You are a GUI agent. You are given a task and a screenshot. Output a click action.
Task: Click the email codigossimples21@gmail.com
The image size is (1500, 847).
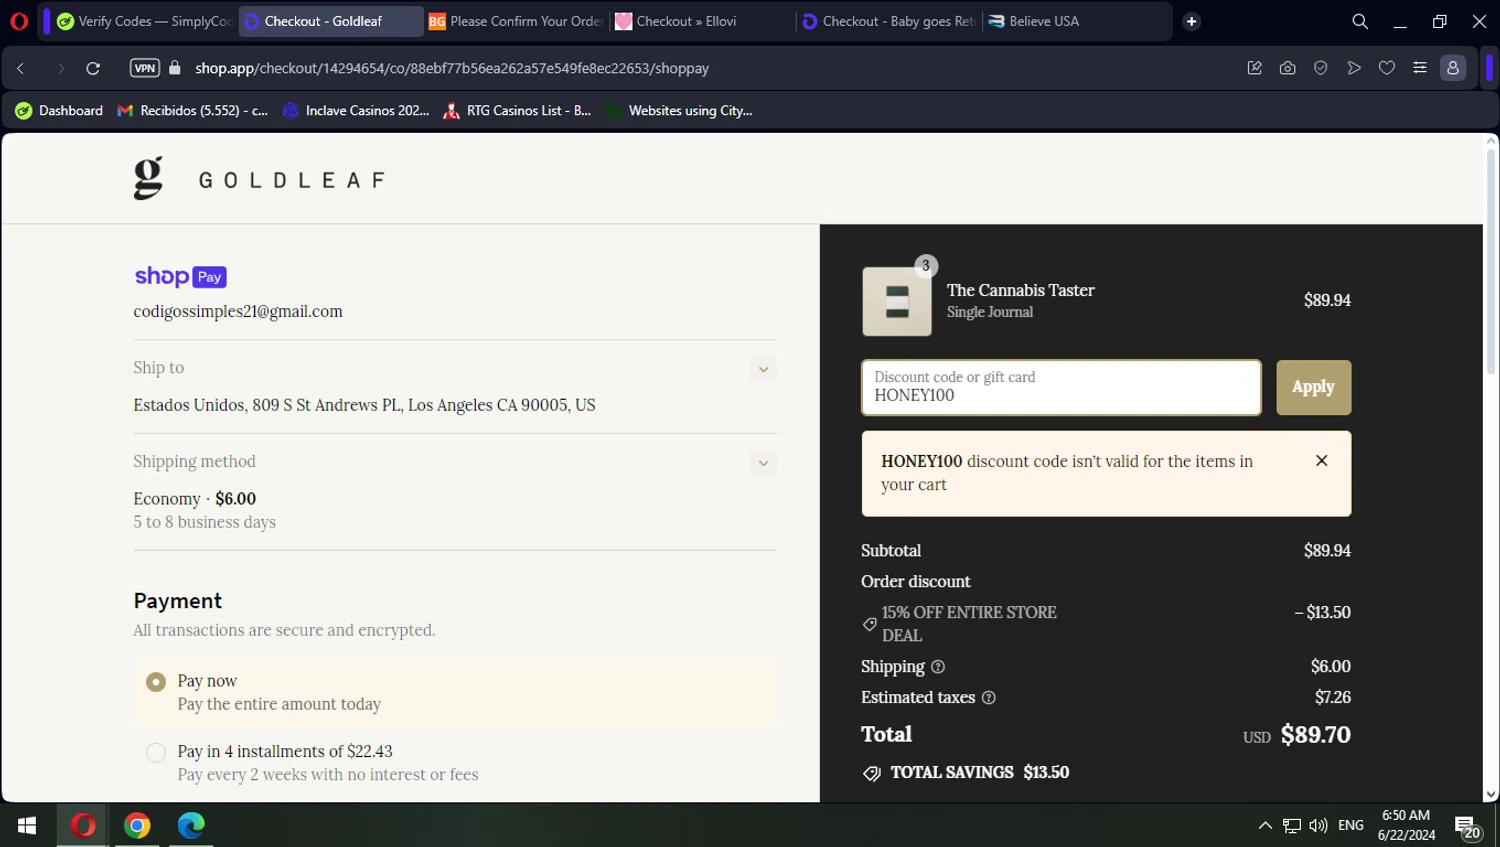238,312
